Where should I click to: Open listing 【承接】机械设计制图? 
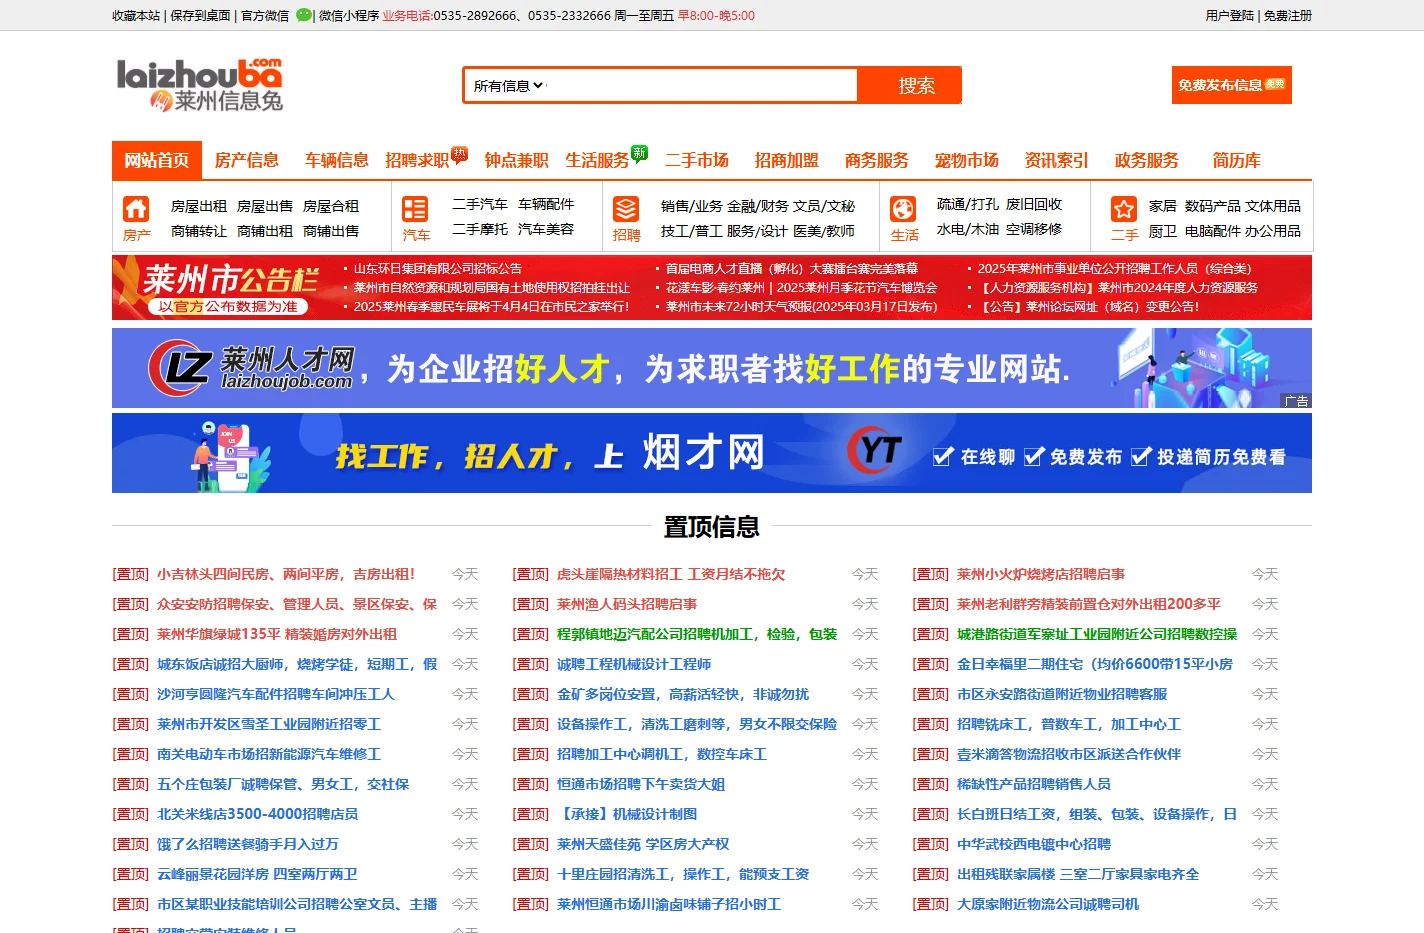[x=627, y=814]
